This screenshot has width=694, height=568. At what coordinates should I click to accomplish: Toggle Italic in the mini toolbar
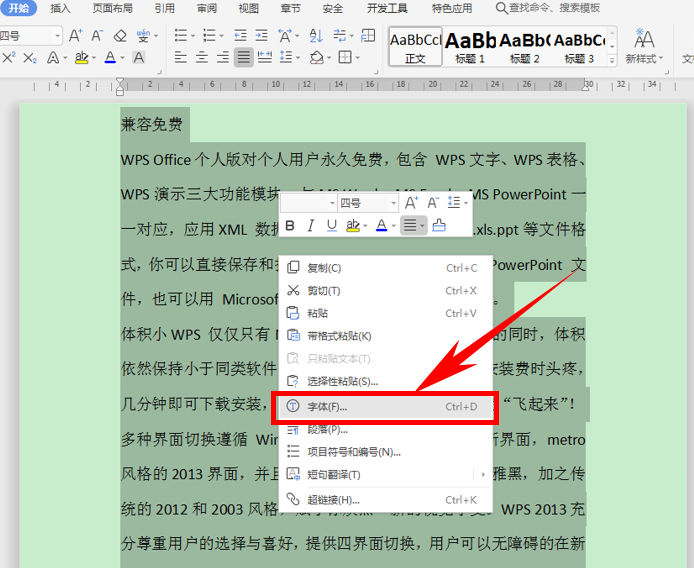311,226
